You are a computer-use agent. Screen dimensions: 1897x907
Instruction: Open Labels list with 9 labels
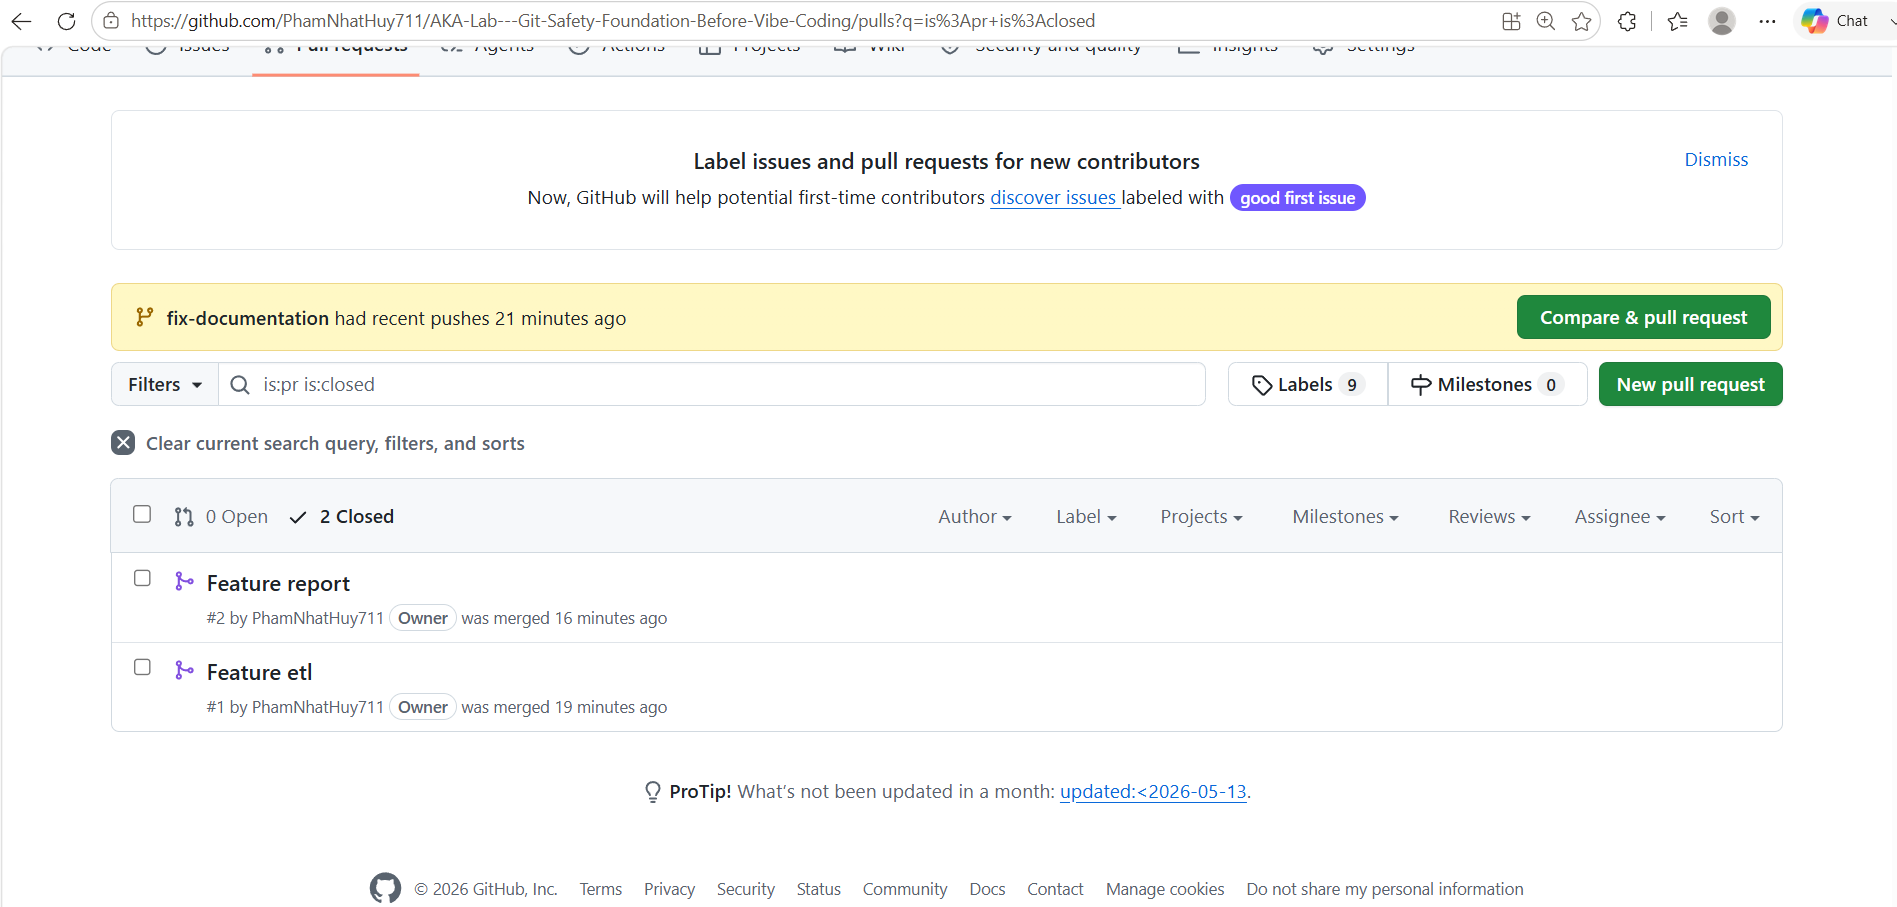click(x=1308, y=384)
